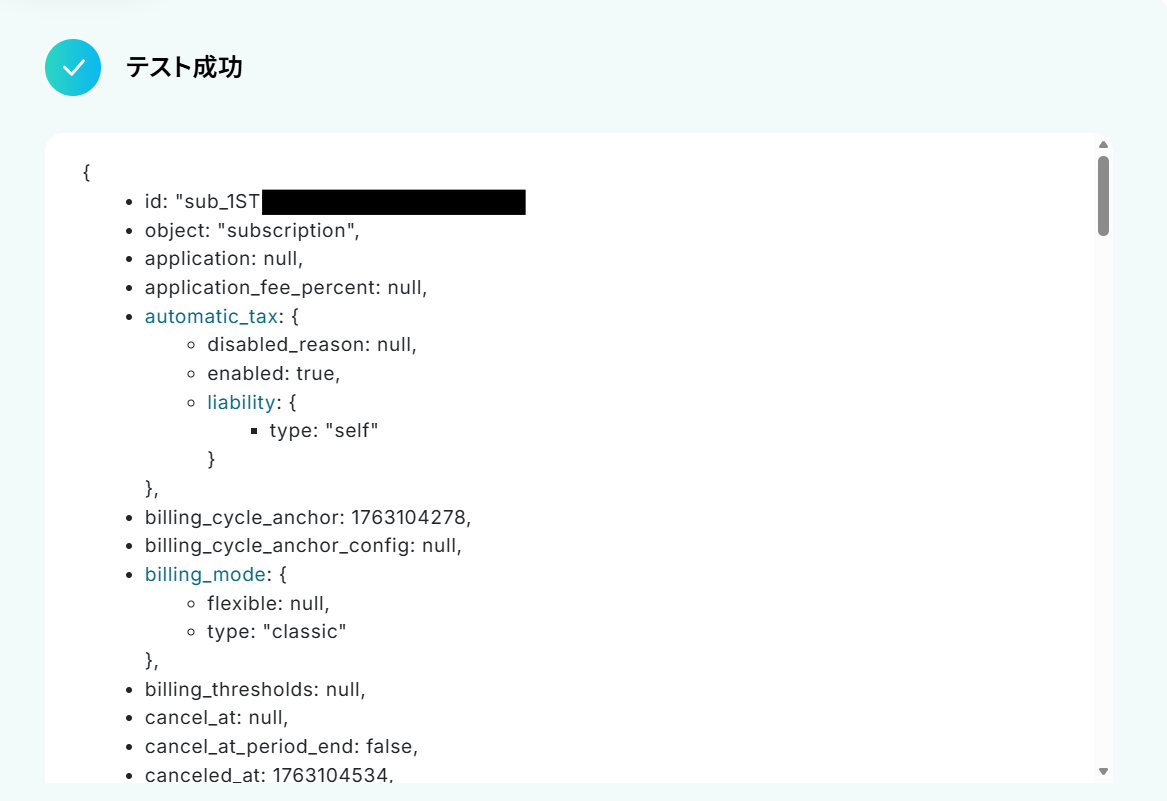Click the type self entry
Viewport: 1167px width, 801px height.
324,431
